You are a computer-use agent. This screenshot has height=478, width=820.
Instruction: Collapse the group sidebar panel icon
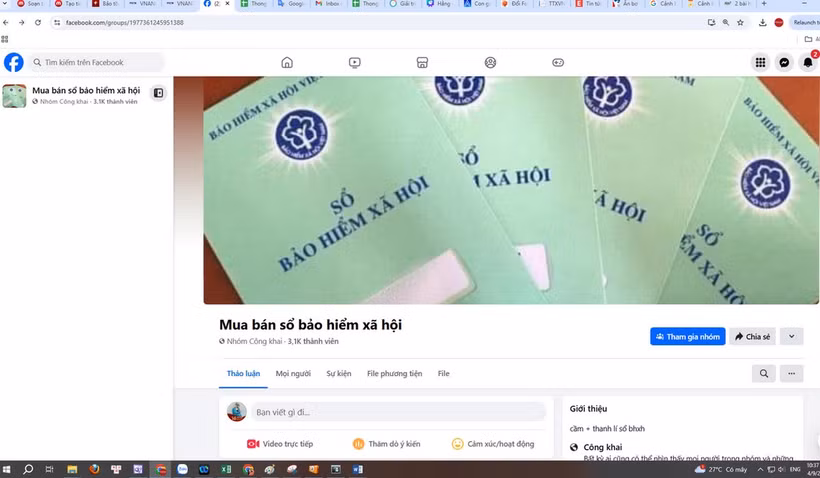tap(158, 93)
